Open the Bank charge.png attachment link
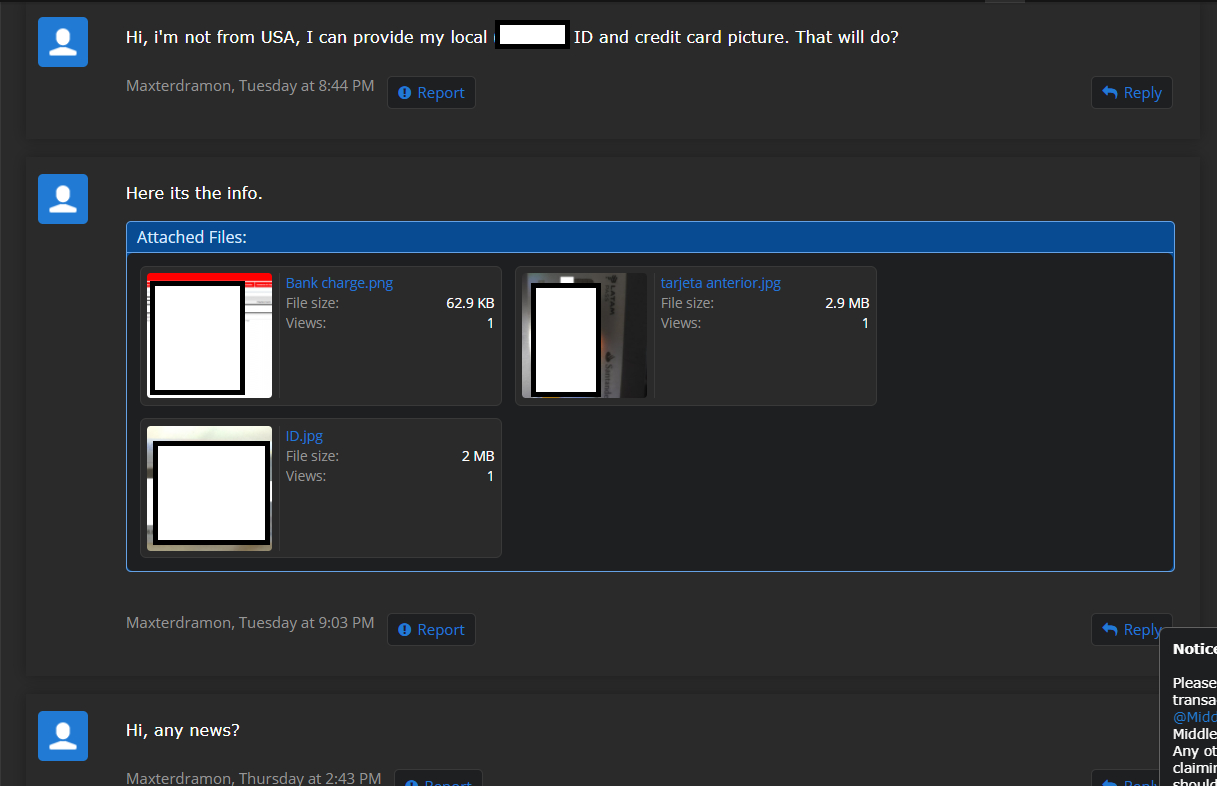 tap(339, 282)
